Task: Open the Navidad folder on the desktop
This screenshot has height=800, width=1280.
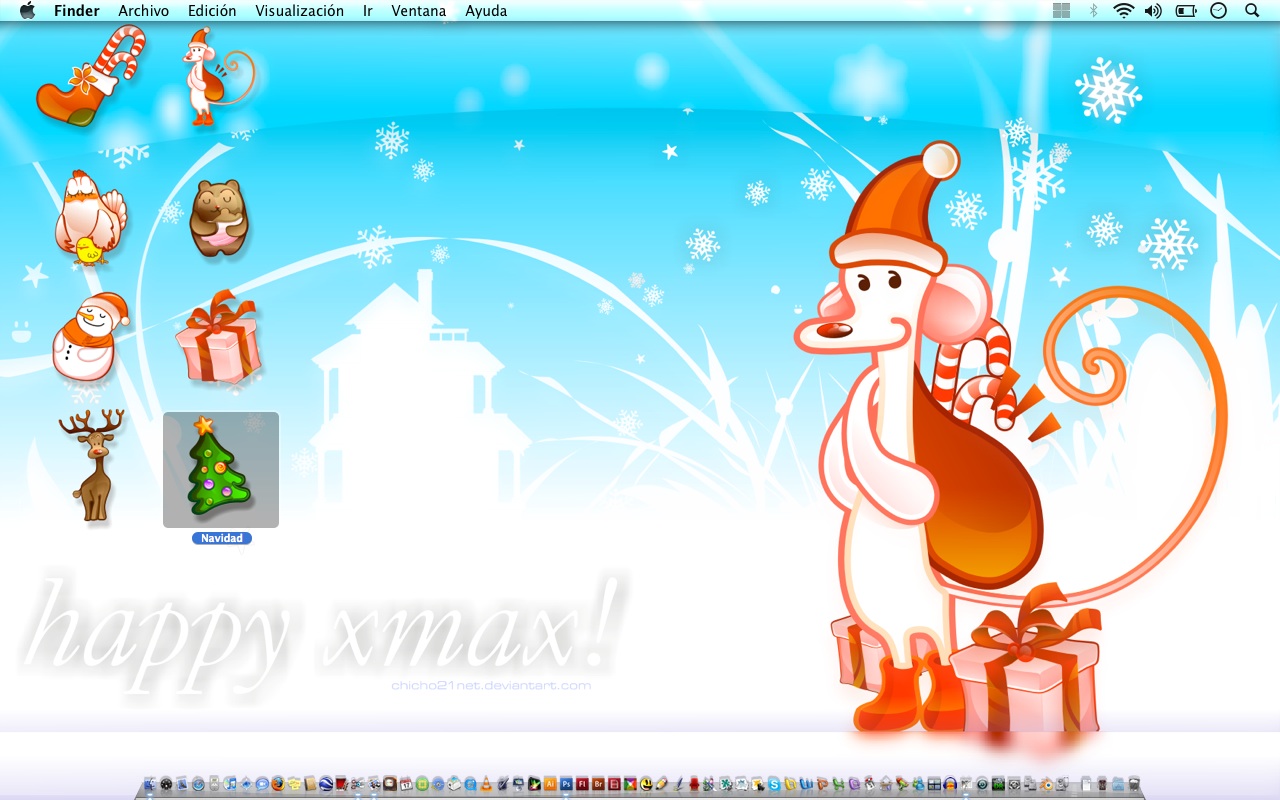Action: pyautogui.click(x=220, y=470)
